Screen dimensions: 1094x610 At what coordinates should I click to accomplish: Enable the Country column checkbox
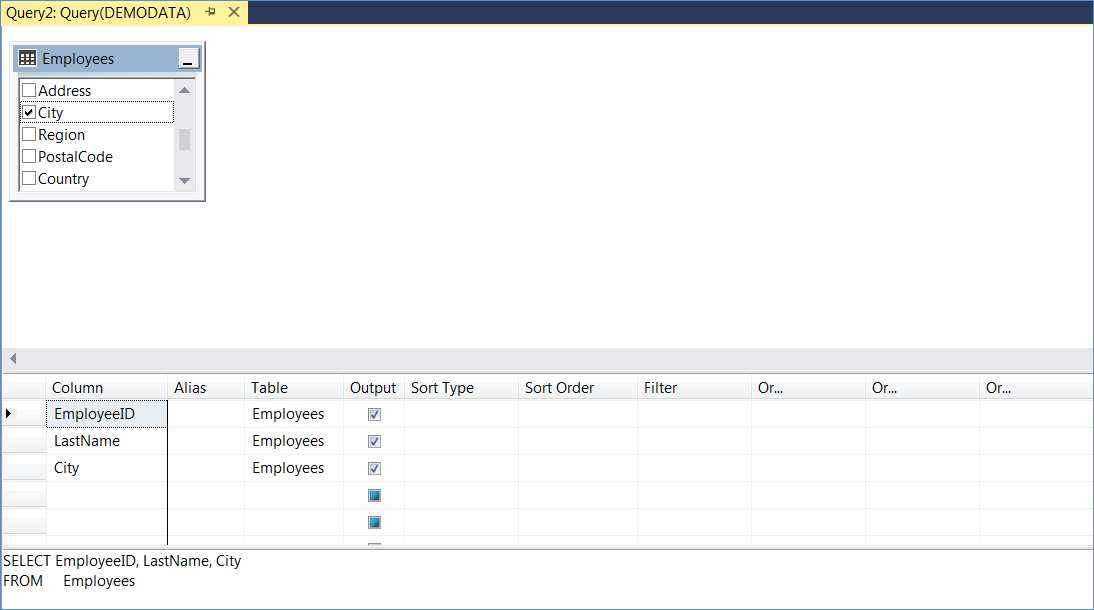click(x=29, y=179)
